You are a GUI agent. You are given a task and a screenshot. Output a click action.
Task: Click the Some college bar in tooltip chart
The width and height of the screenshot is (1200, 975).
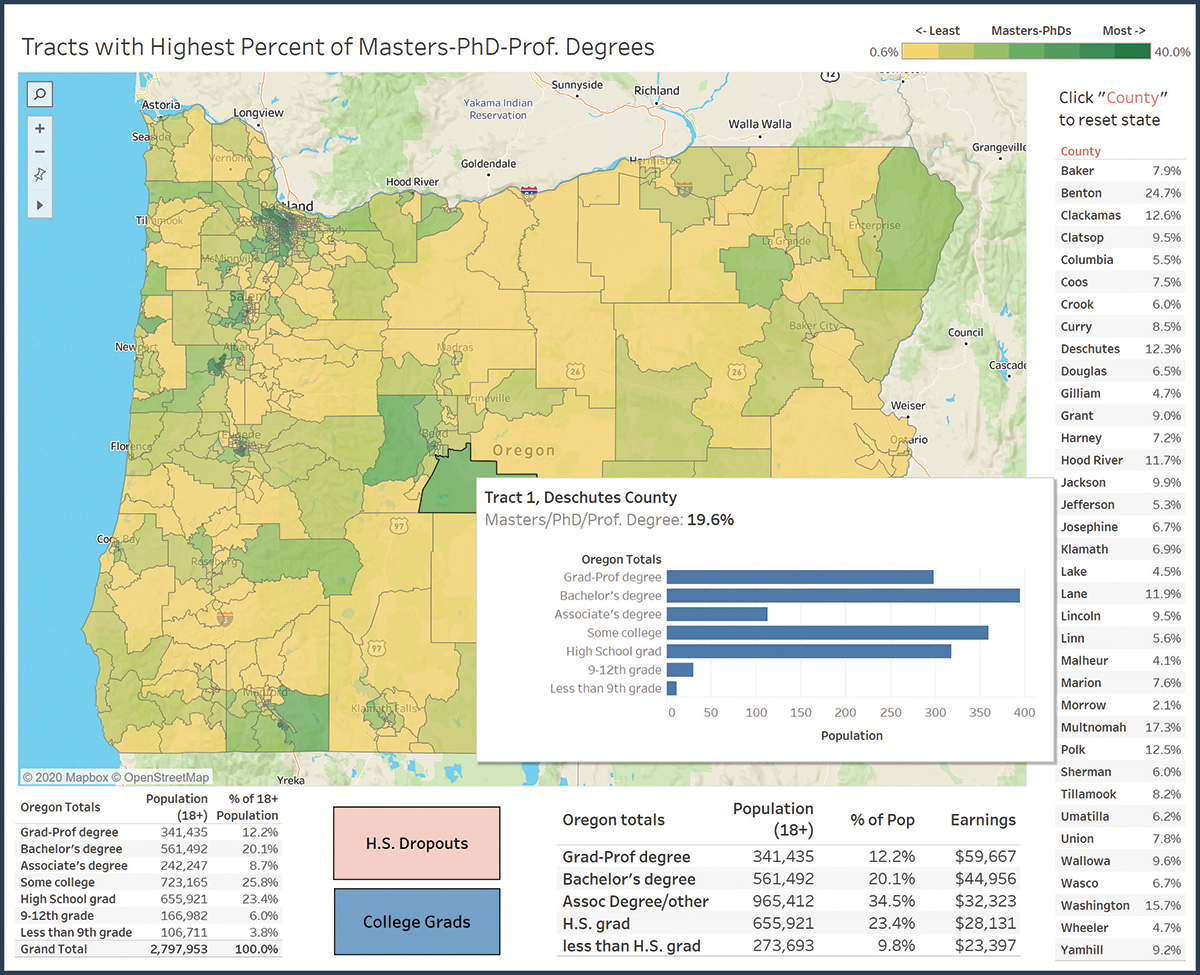coord(827,632)
